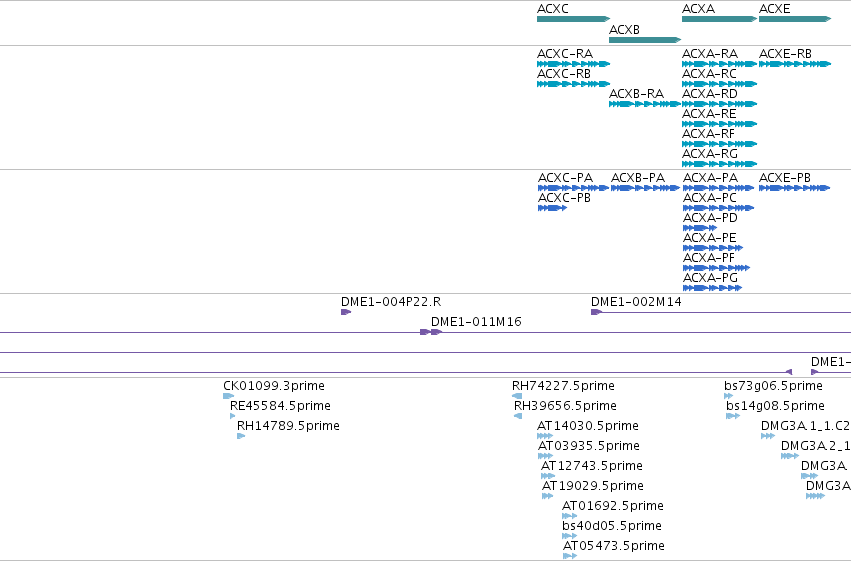Select EST bs73g06.5prime
The width and height of the screenshot is (851, 561).
tap(728, 396)
